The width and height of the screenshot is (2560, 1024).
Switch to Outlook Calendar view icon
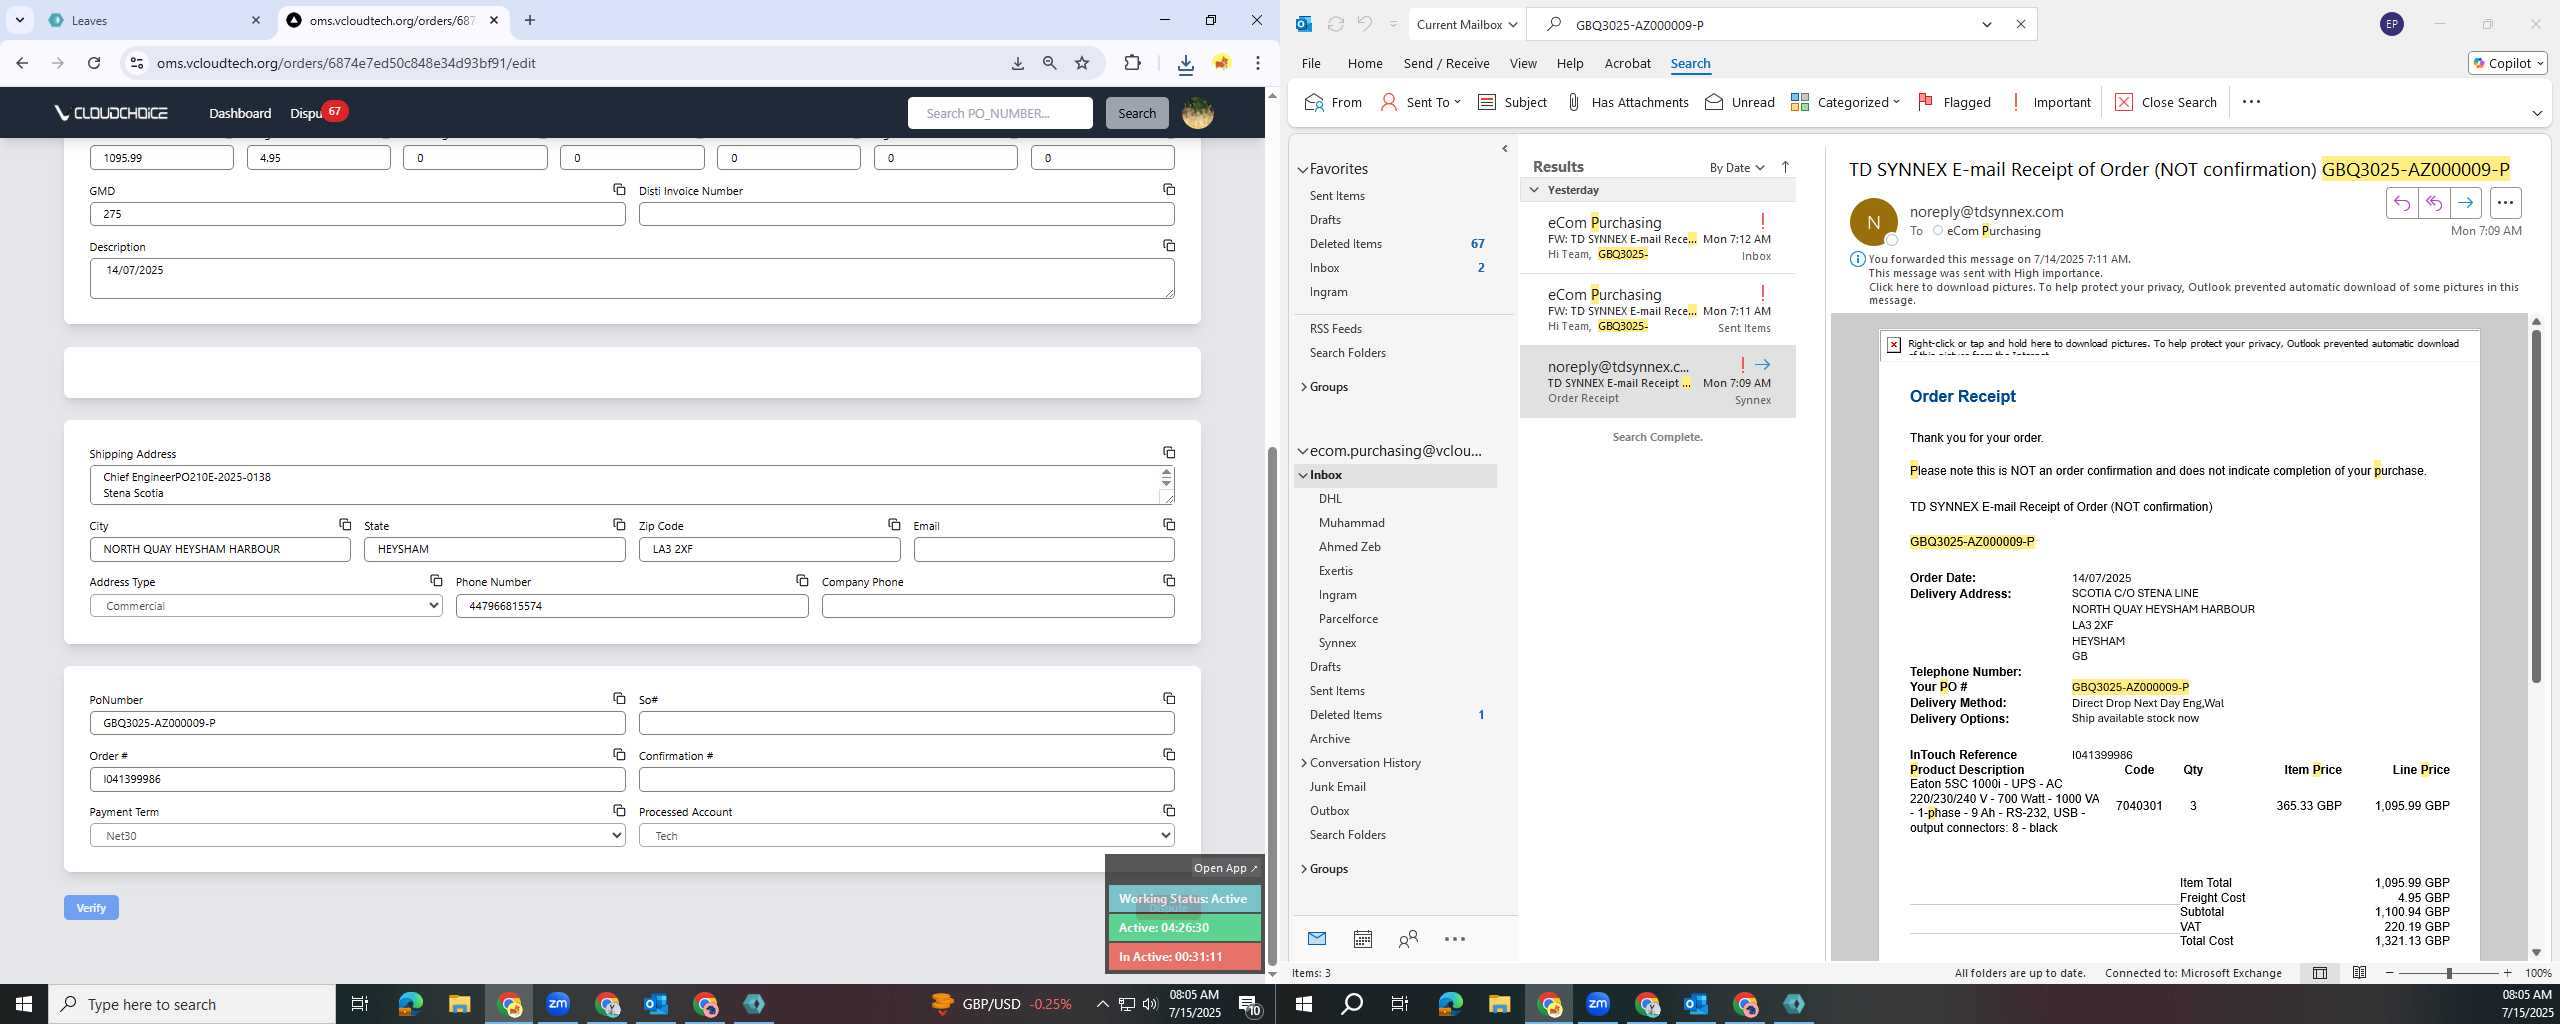tap(1362, 939)
